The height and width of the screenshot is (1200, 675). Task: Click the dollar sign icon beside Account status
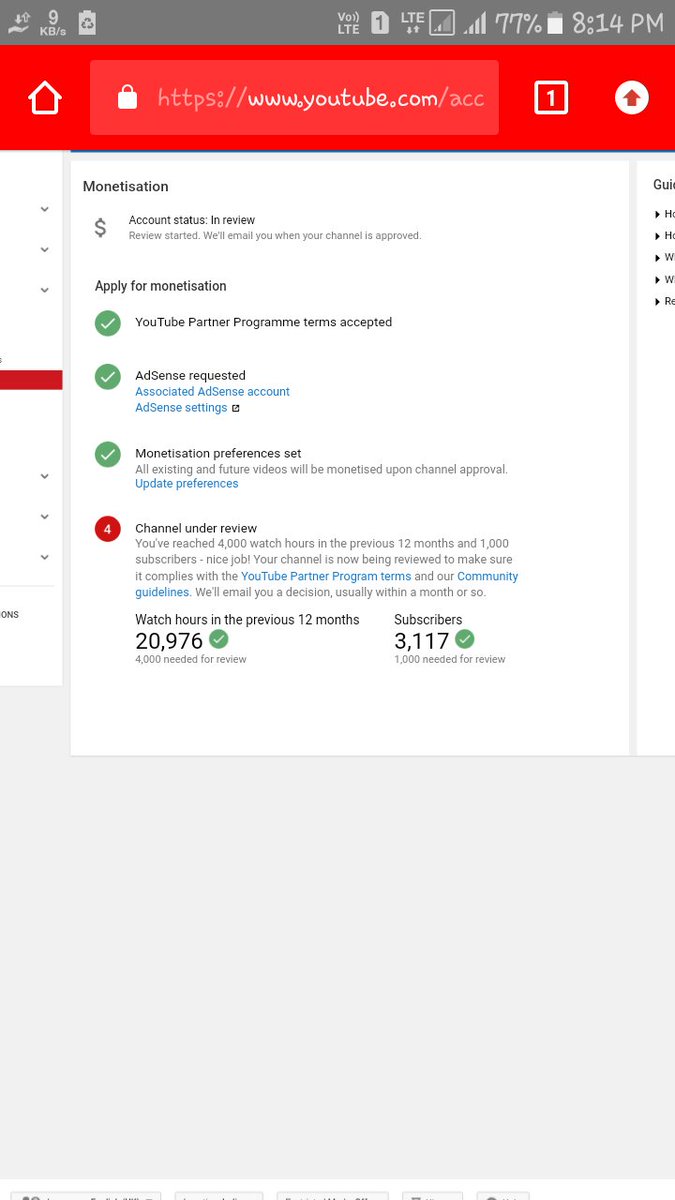pyautogui.click(x=100, y=228)
